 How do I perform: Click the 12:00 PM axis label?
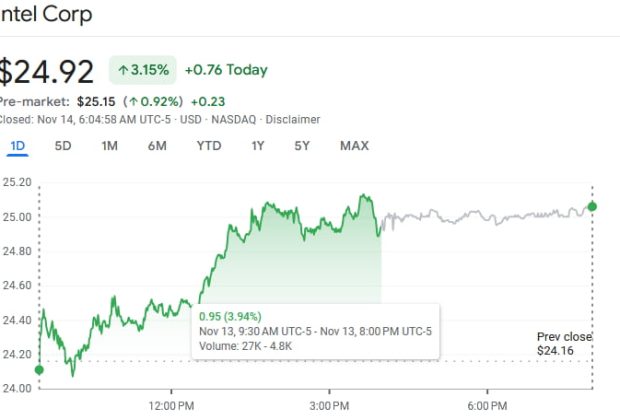tap(171, 405)
